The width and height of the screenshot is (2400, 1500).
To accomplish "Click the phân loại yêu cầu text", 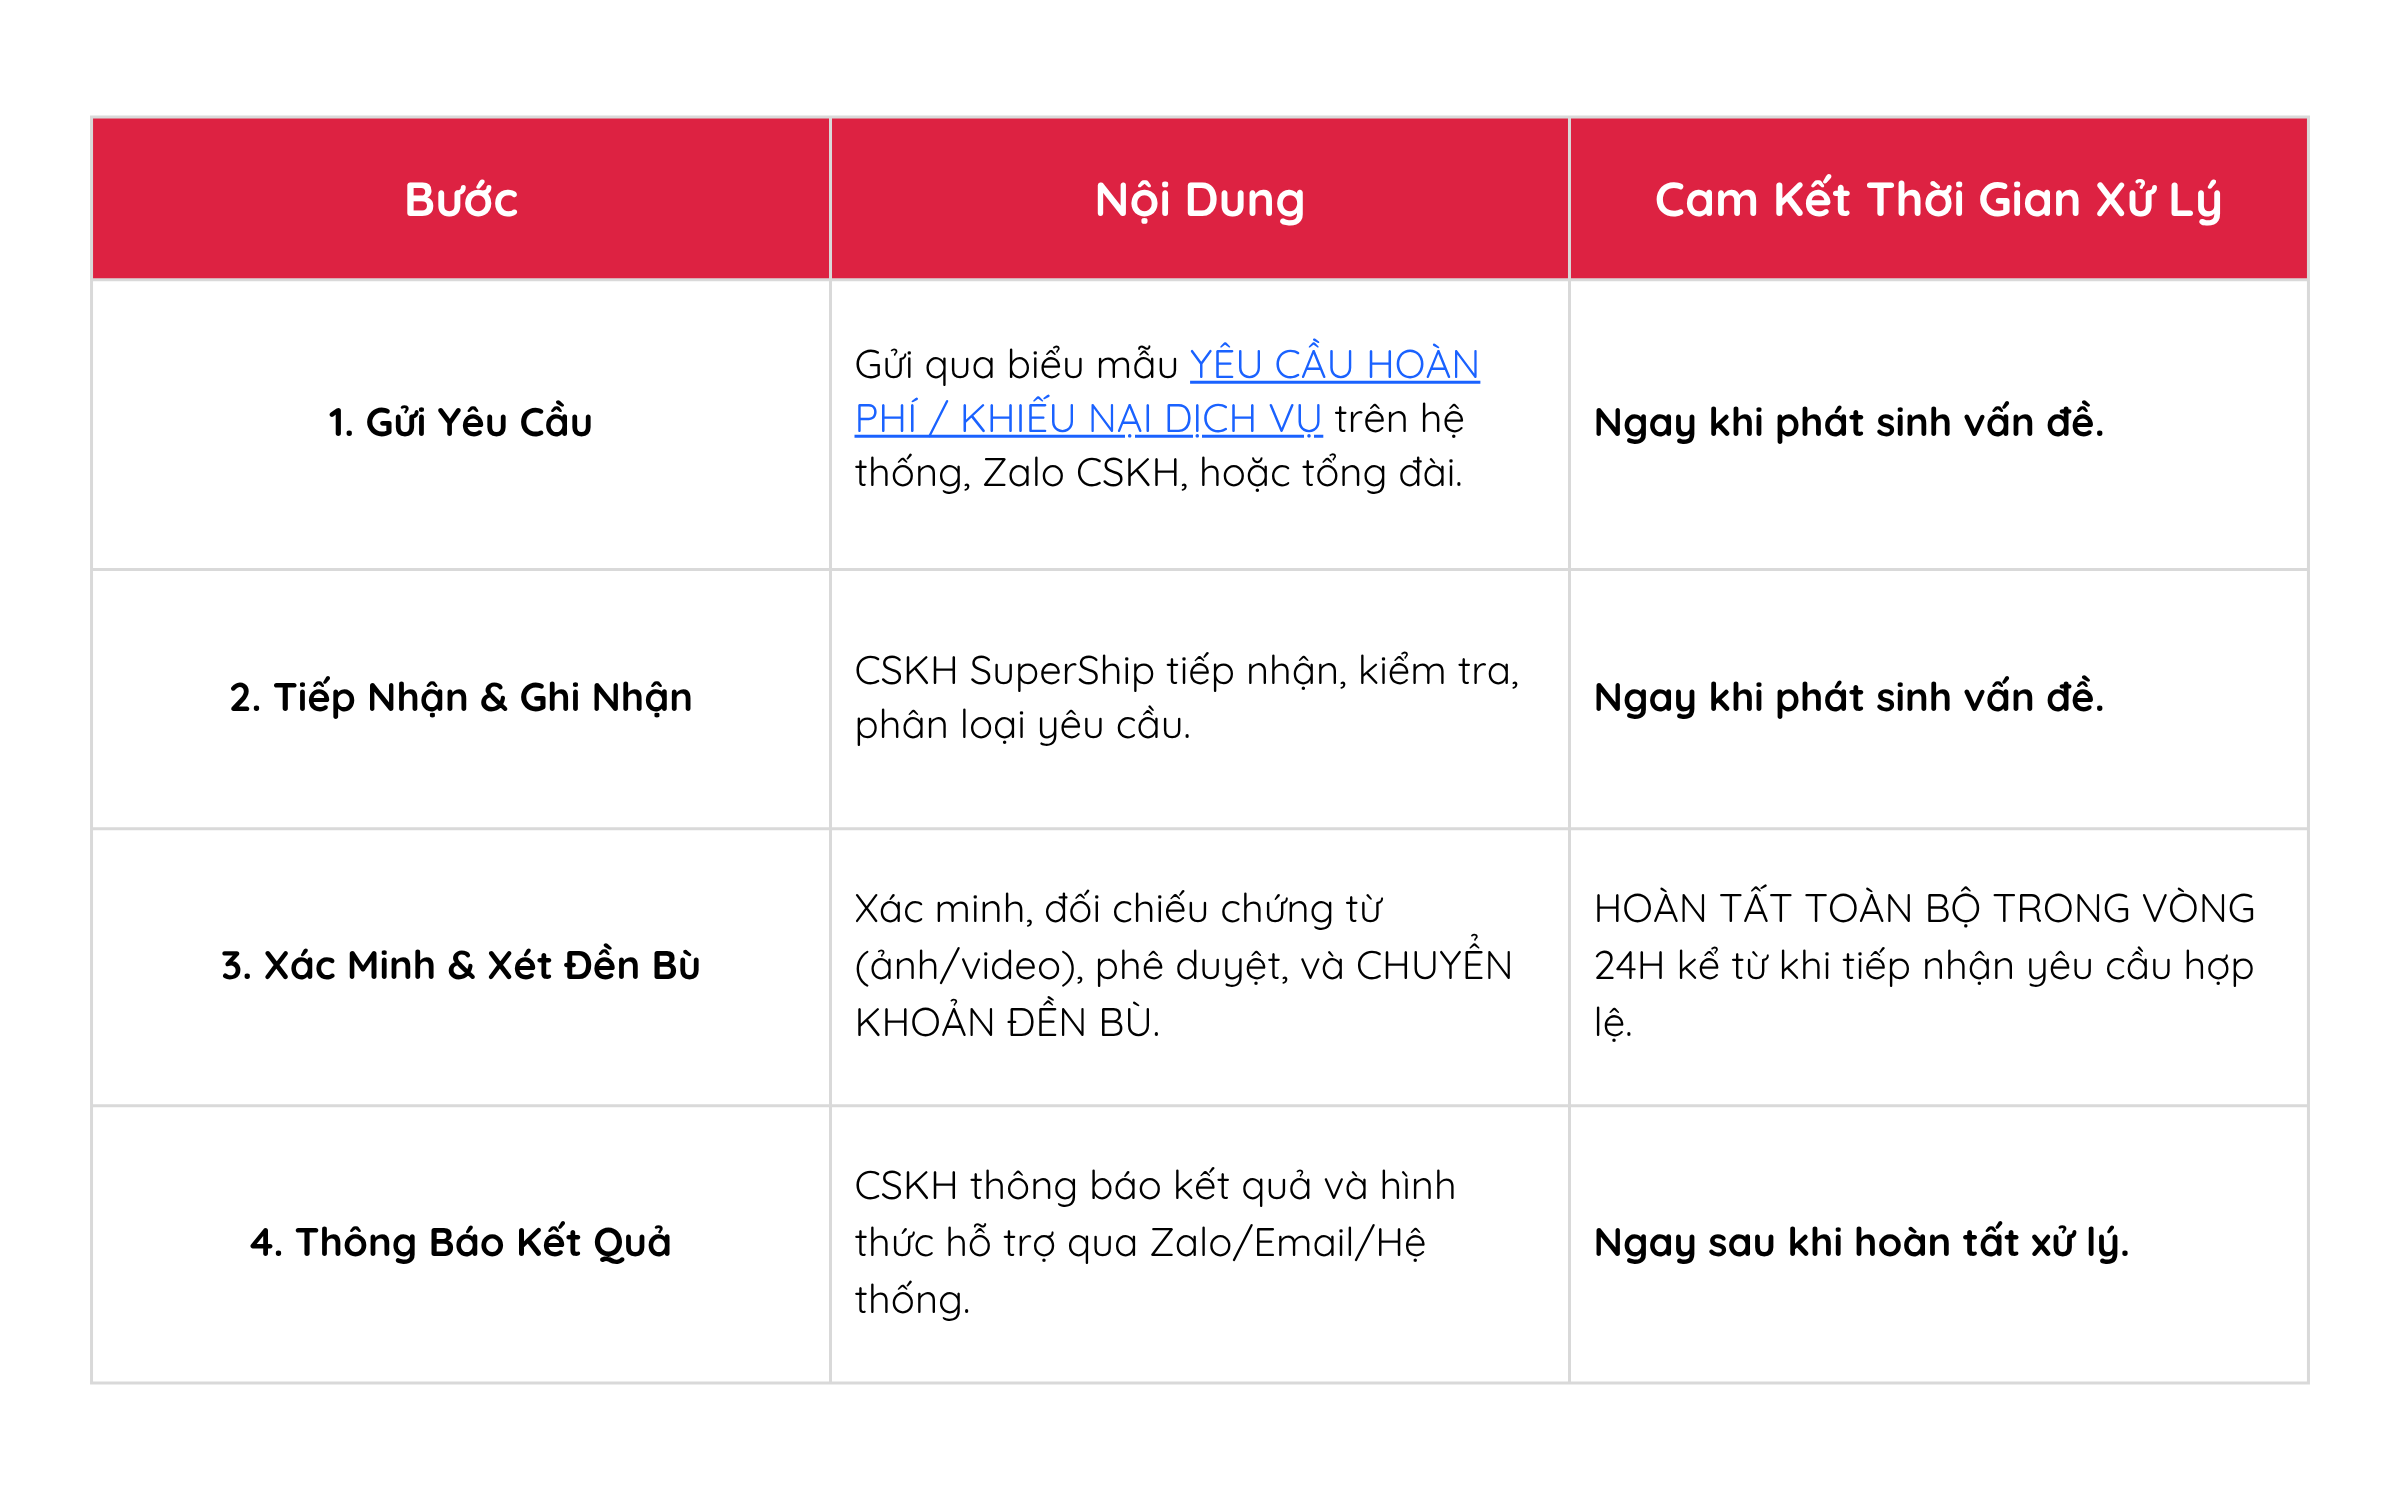I will 1022,726.
